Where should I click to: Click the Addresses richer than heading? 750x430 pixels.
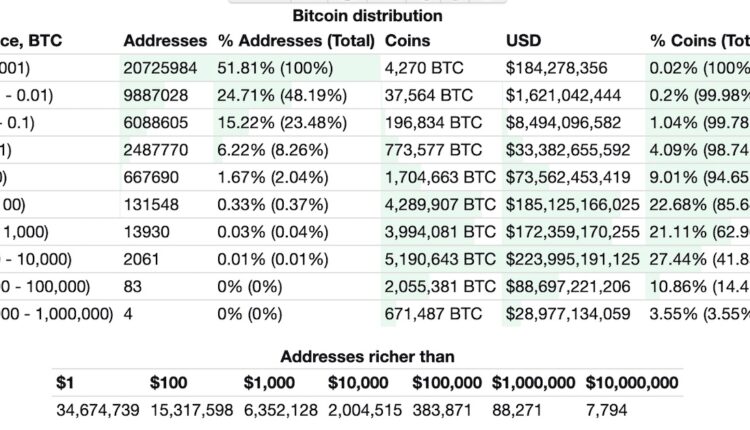click(367, 357)
